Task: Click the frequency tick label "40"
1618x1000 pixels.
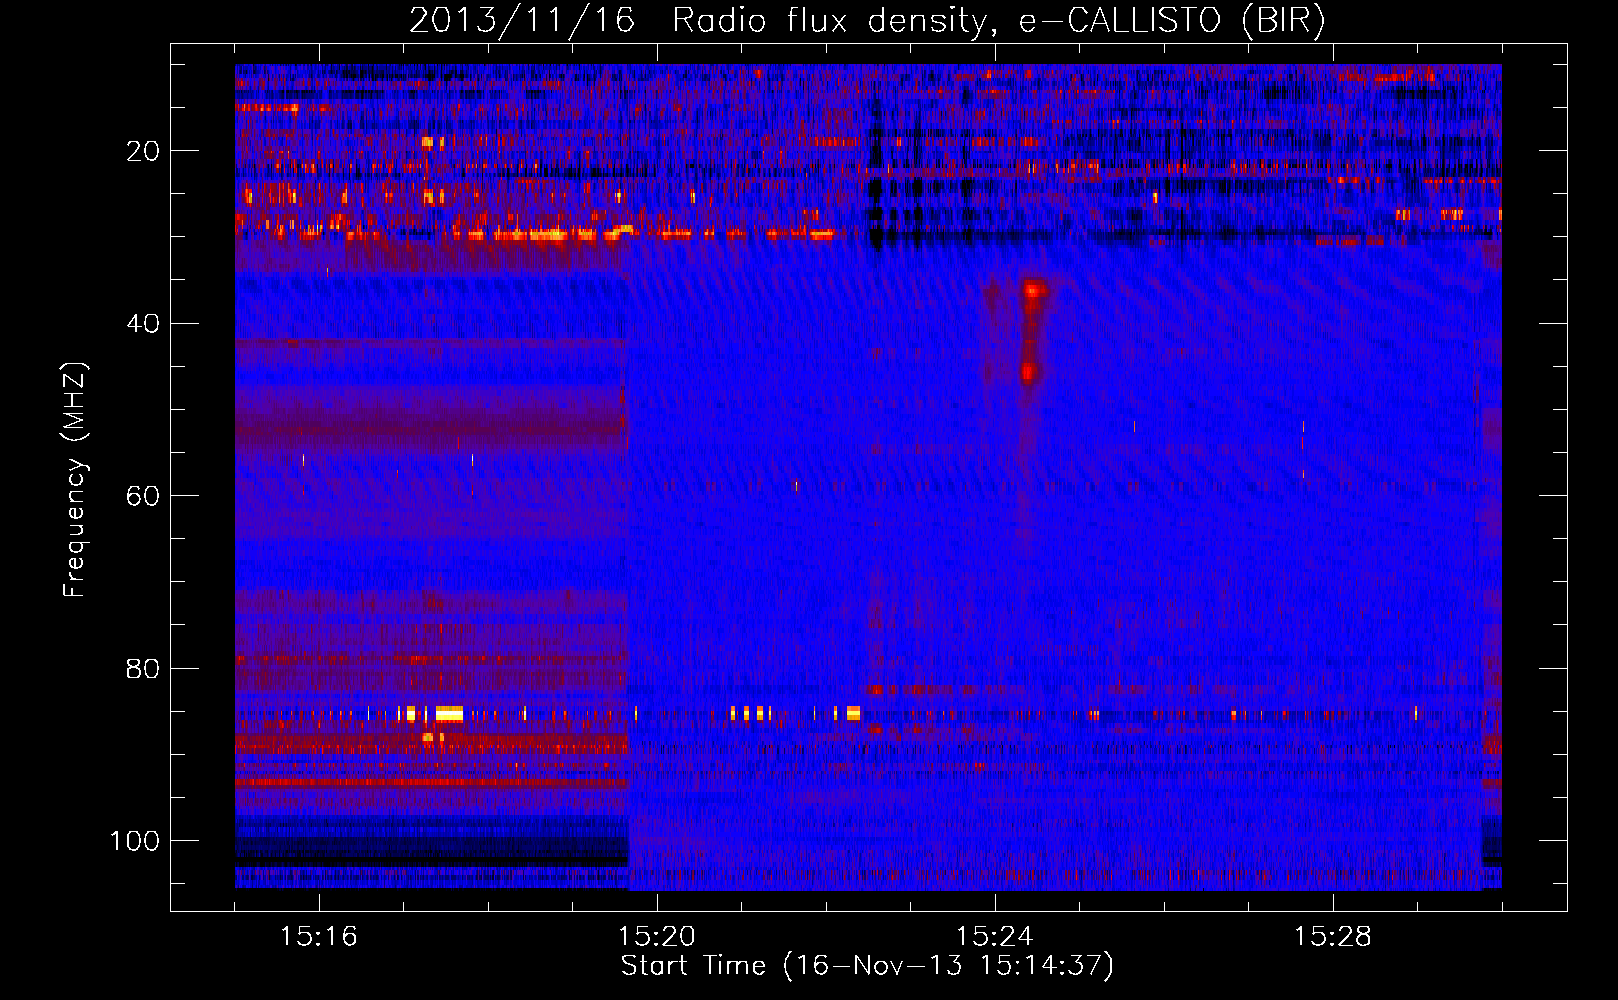Action: pos(143,324)
